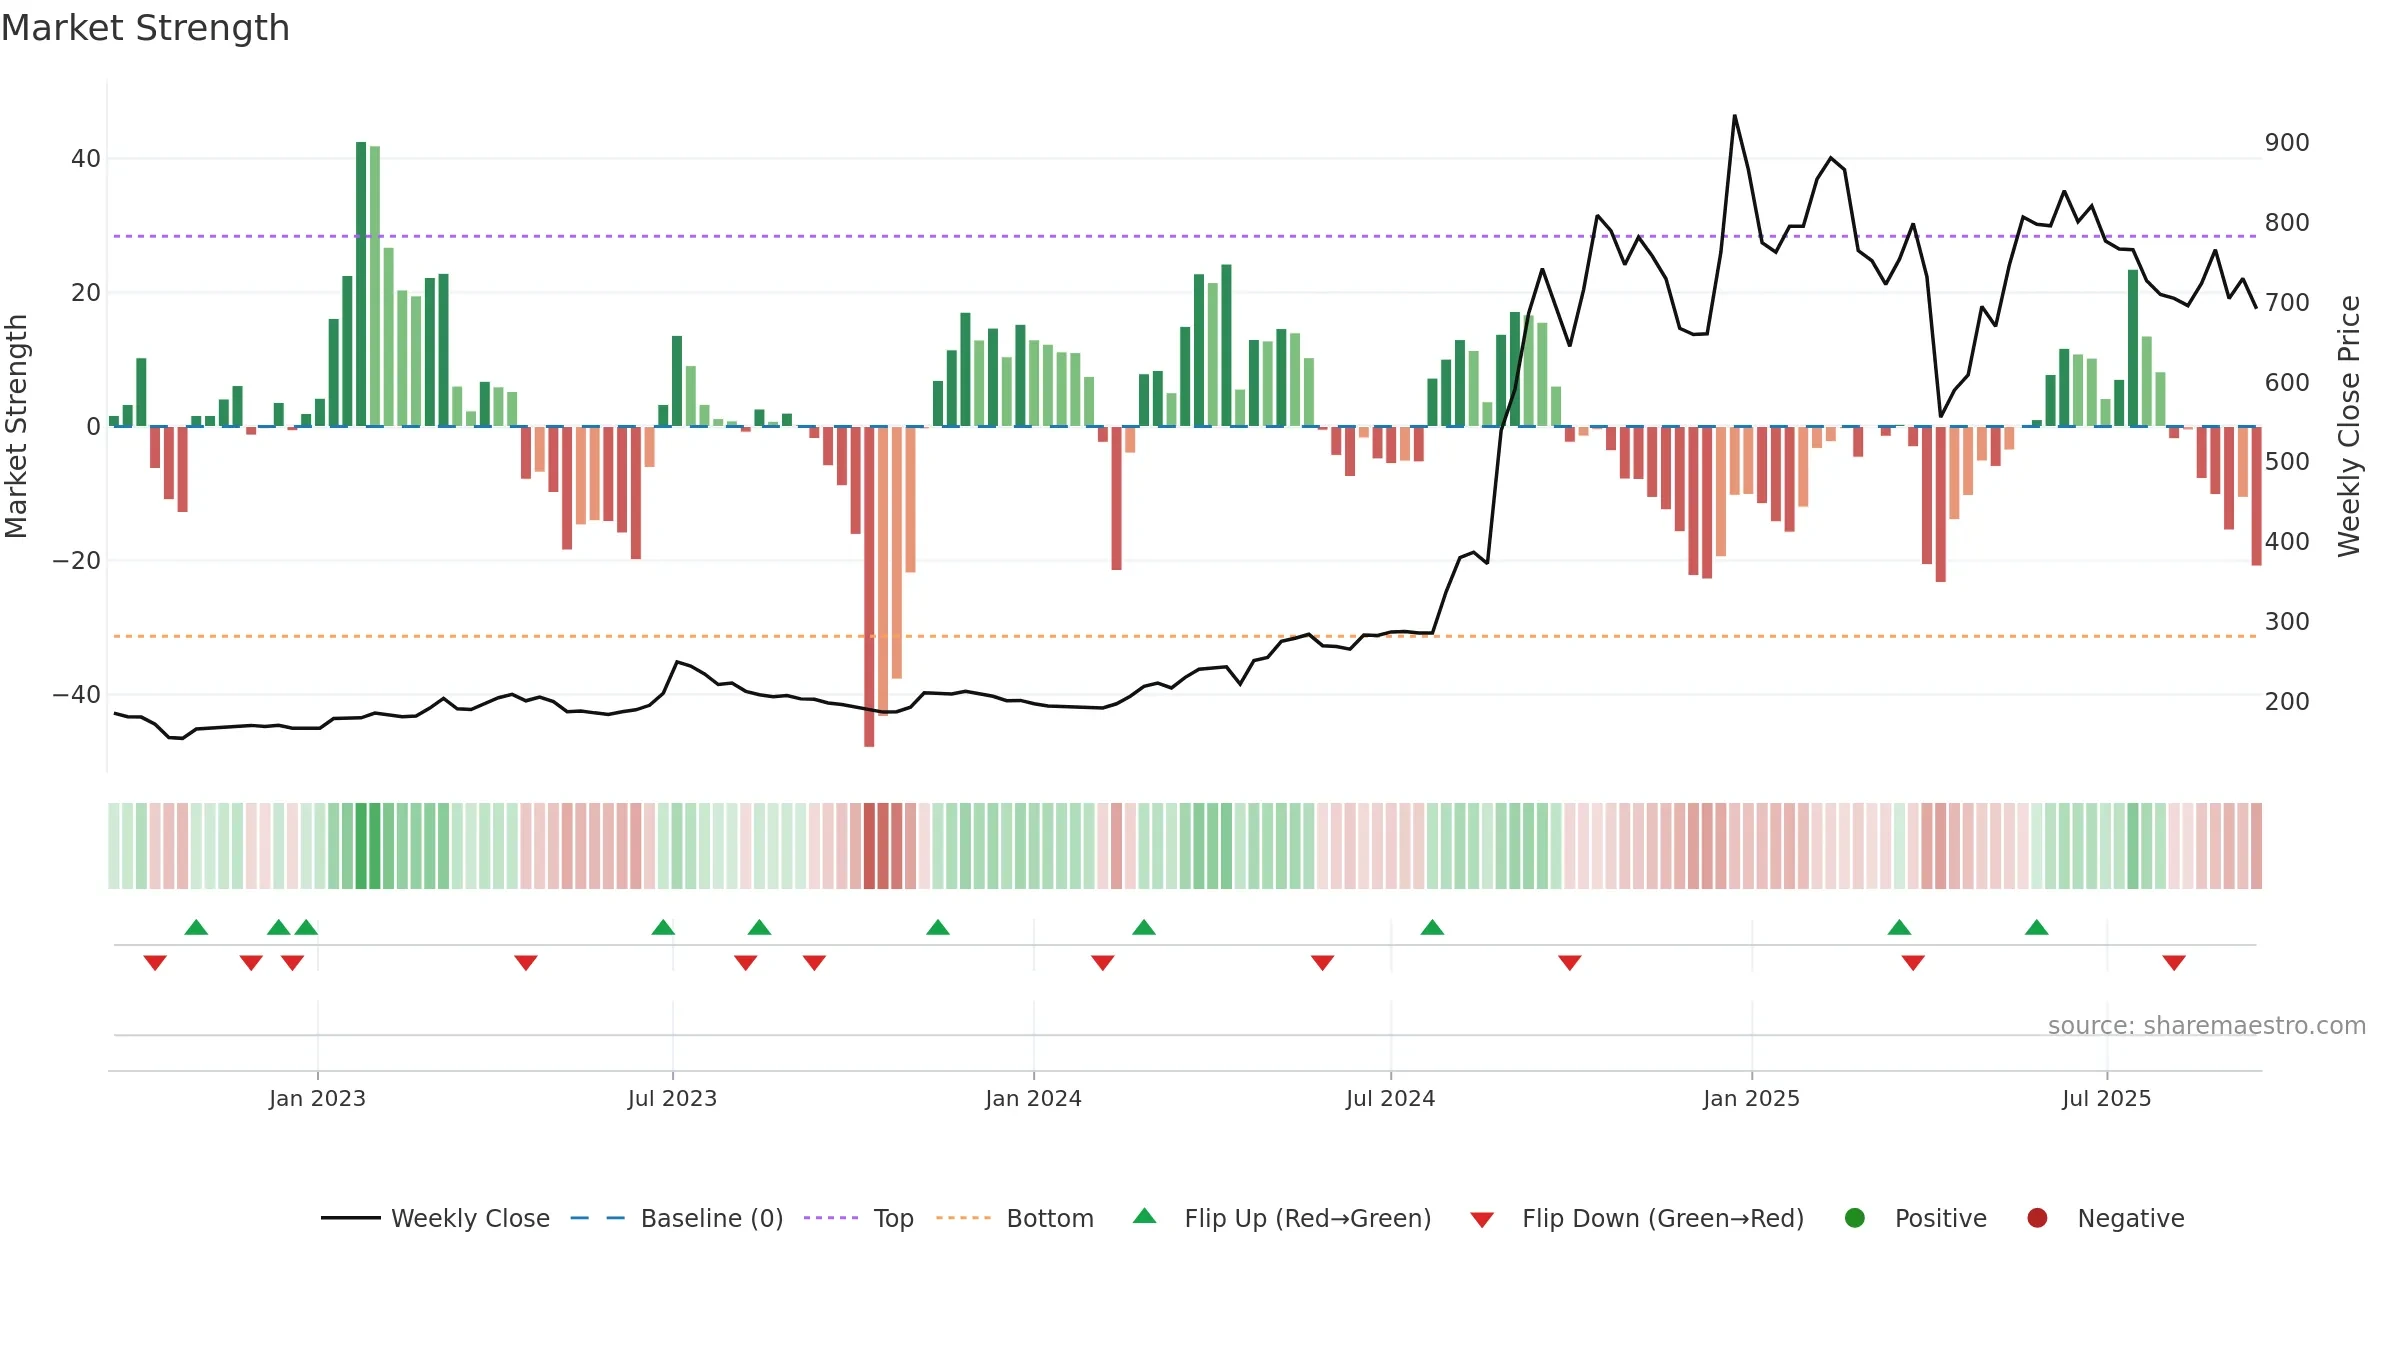Image resolution: width=2400 pixels, height=1350 pixels.
Task: Toggle the Negative legend entry
Action: click(2105, 1218)
